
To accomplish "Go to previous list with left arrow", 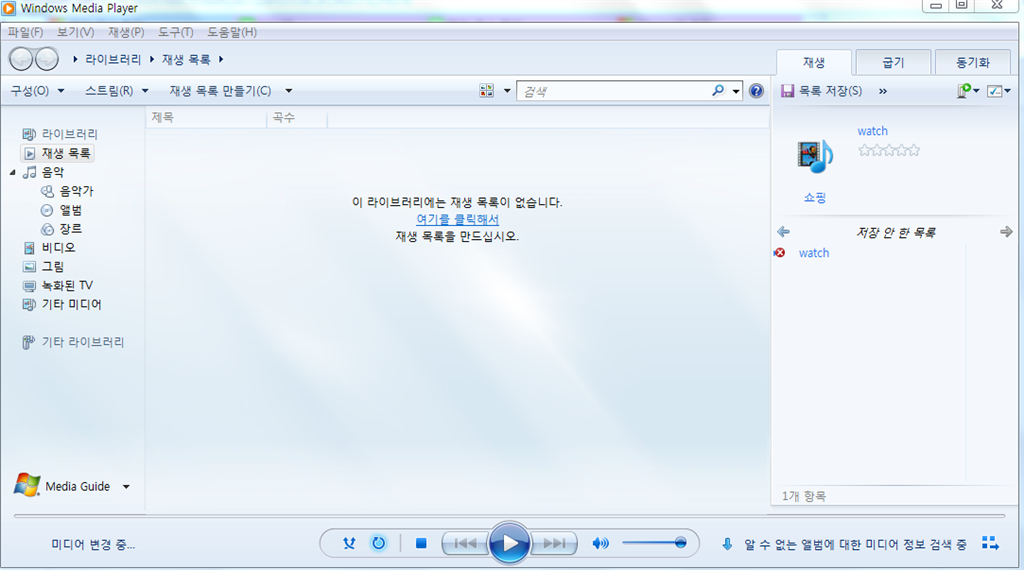I will (x=784, y=232).
